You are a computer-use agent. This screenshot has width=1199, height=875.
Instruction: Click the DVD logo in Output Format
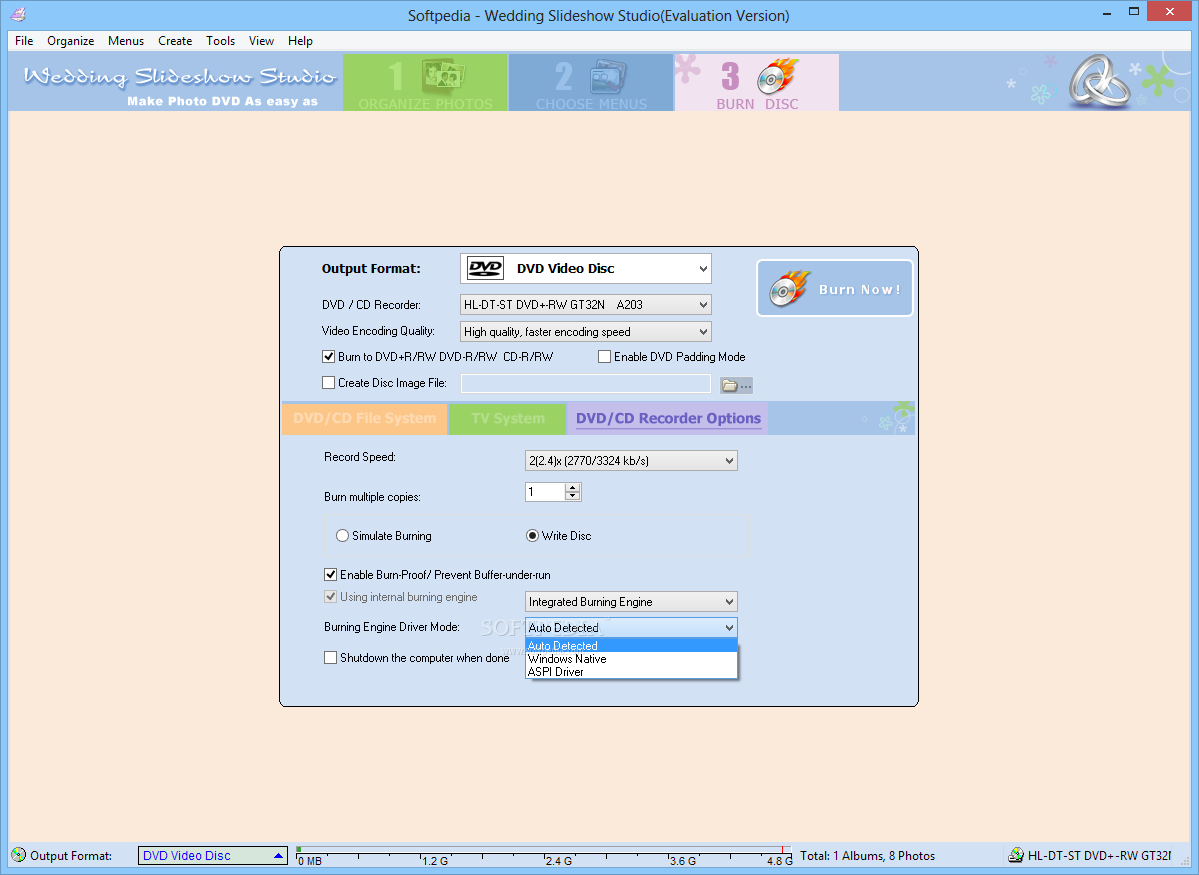coord(486,268)
